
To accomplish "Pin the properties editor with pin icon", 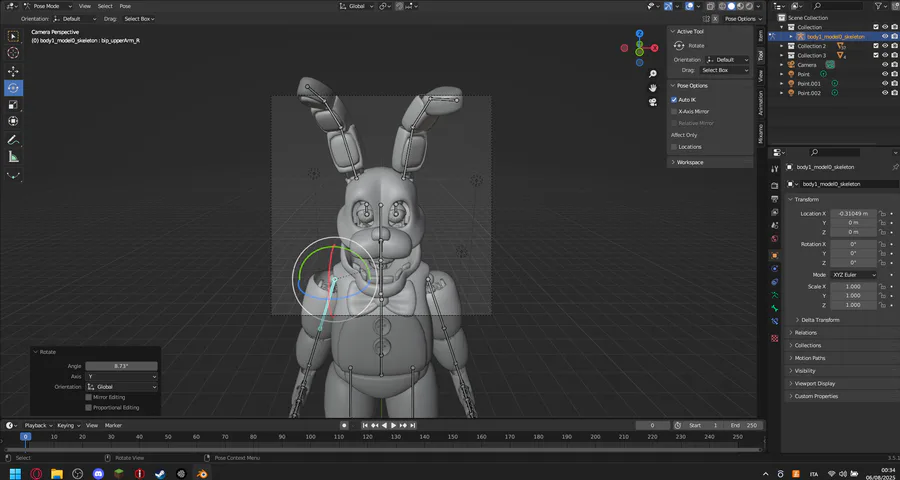I will click(895, 167).
